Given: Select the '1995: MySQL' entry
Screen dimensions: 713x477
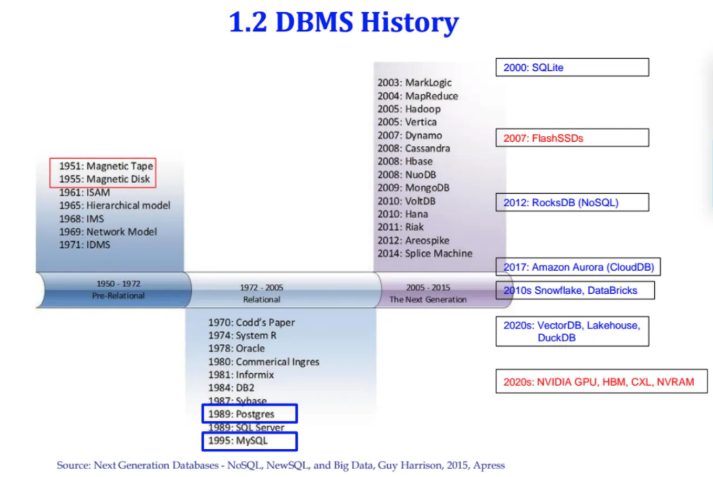Looking at the screenshot, I should point(250,441).
